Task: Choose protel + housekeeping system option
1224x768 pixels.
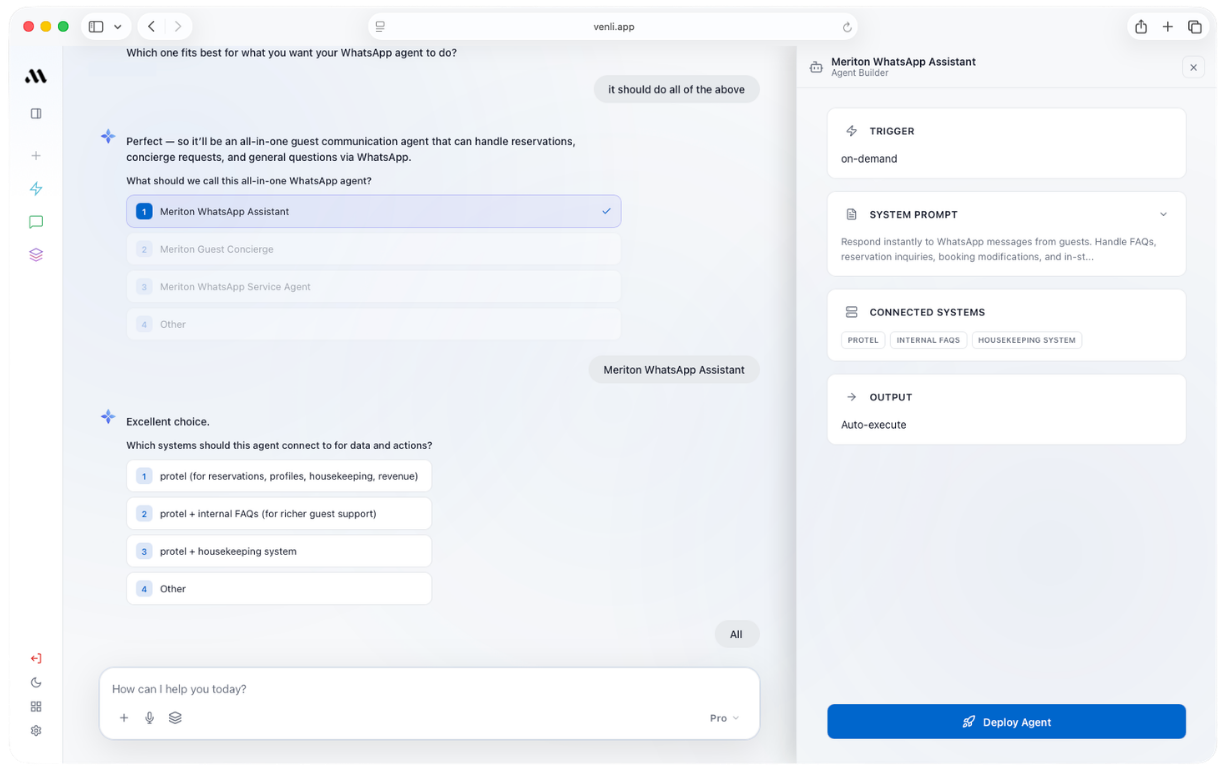Action: (x=279, y=551)
